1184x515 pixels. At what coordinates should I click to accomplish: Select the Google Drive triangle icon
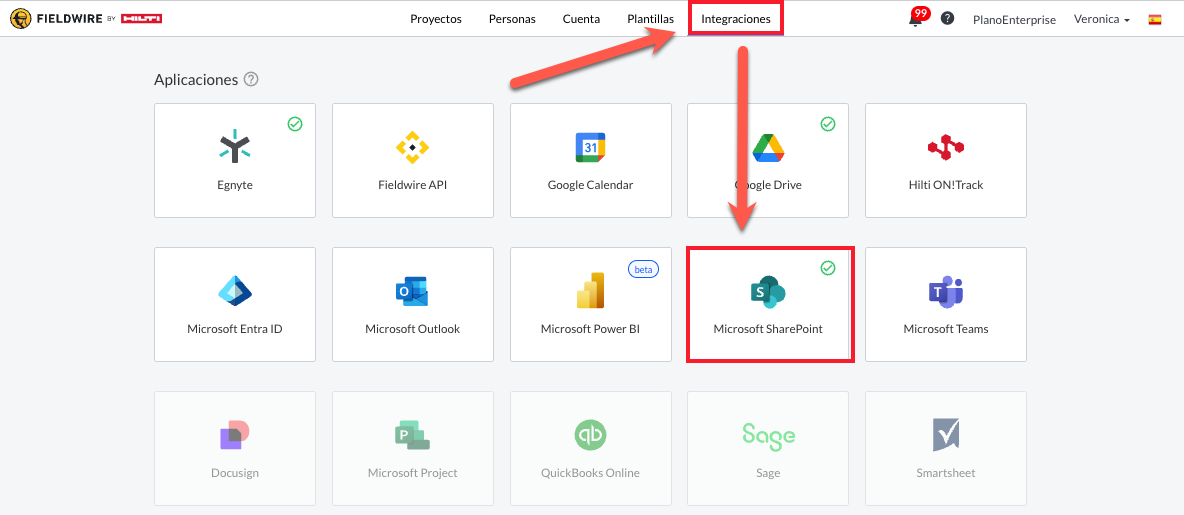[769, 147]
